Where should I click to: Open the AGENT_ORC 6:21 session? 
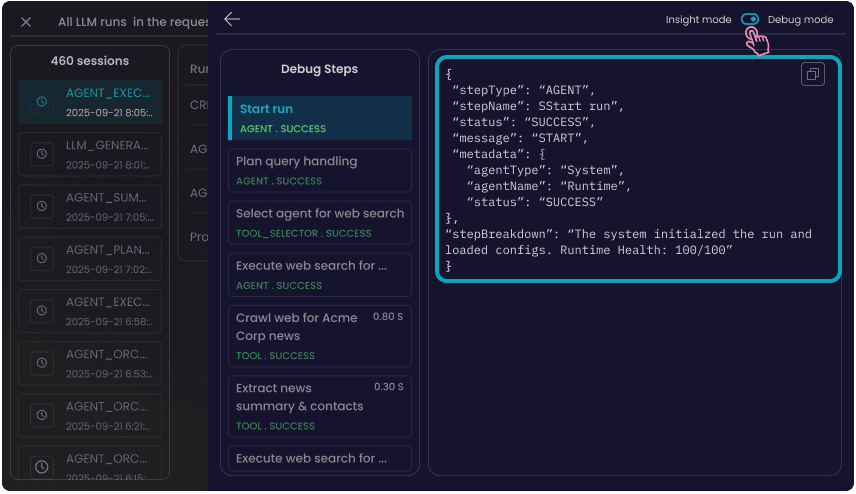coord(90,415)
